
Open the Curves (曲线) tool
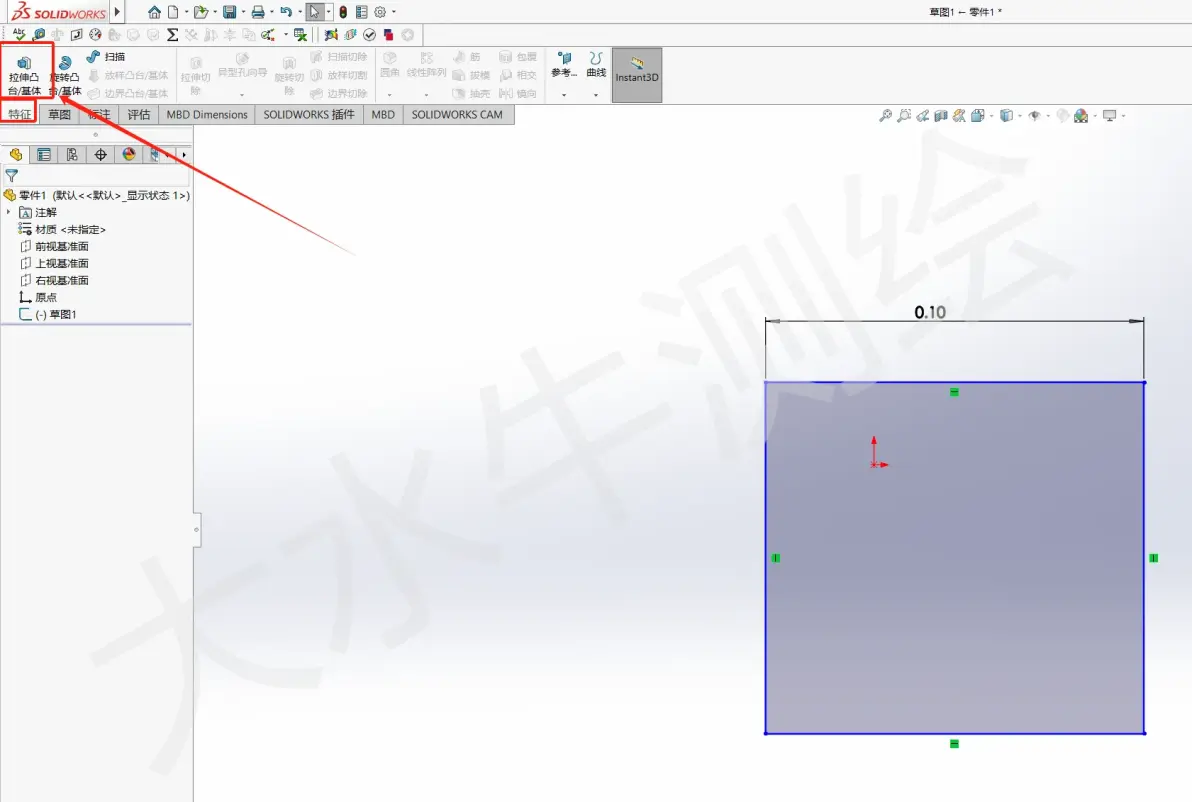tap(596, 65)
